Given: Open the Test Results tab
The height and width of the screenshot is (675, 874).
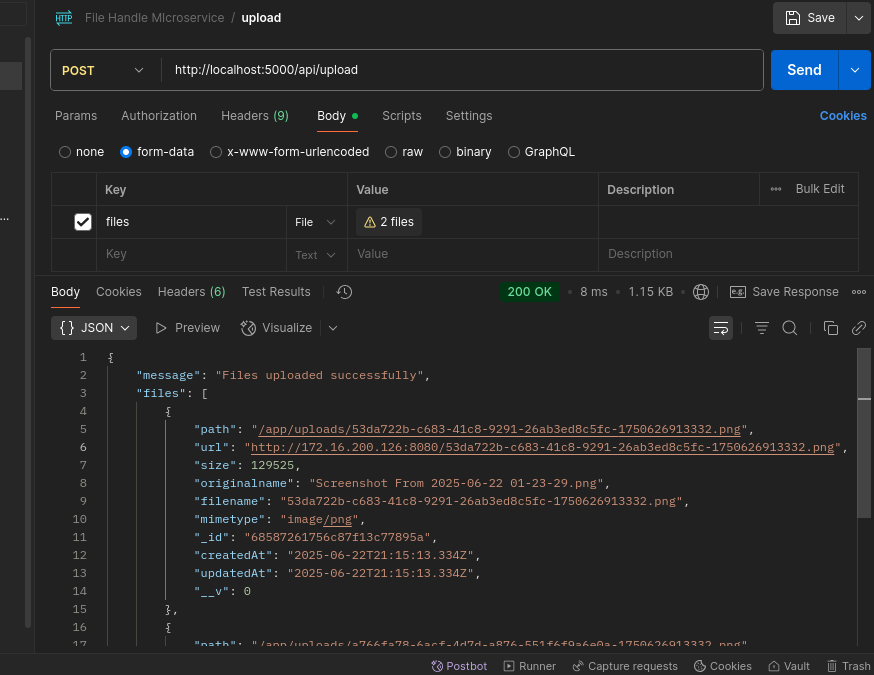Looking at the screenshot, I should 276,292.
